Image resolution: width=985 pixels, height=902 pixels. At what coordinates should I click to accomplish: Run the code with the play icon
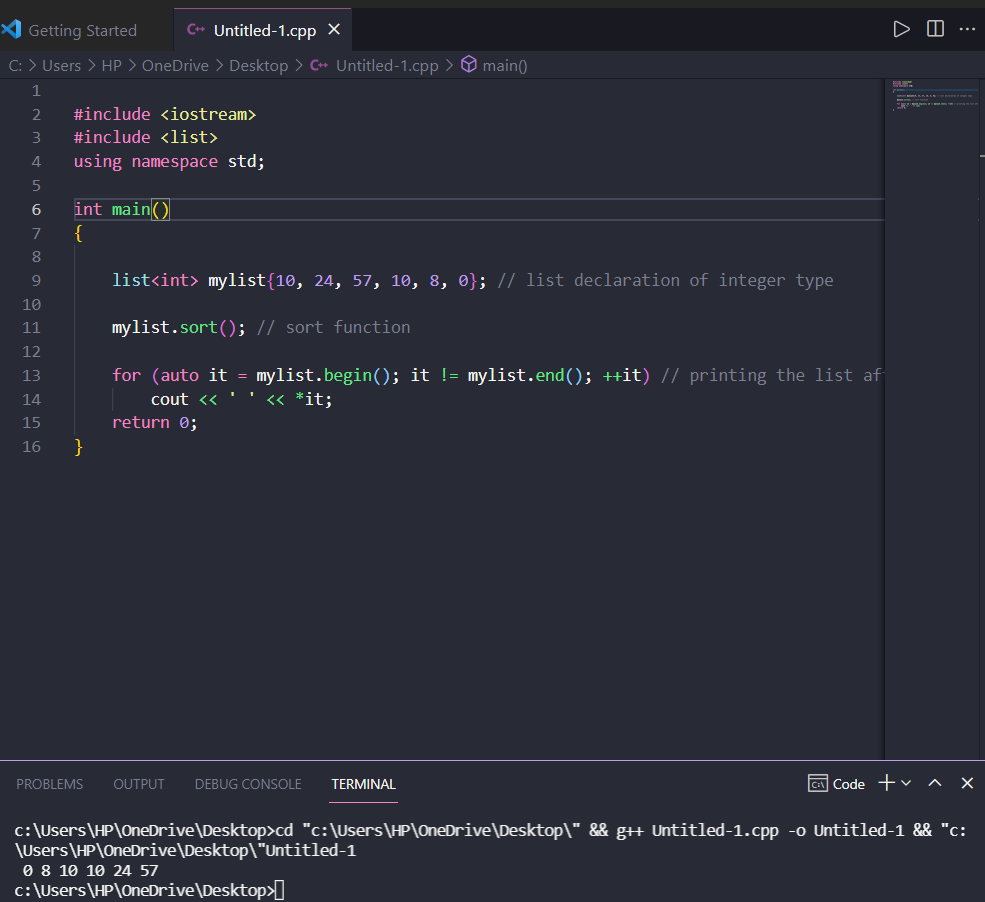901,30
